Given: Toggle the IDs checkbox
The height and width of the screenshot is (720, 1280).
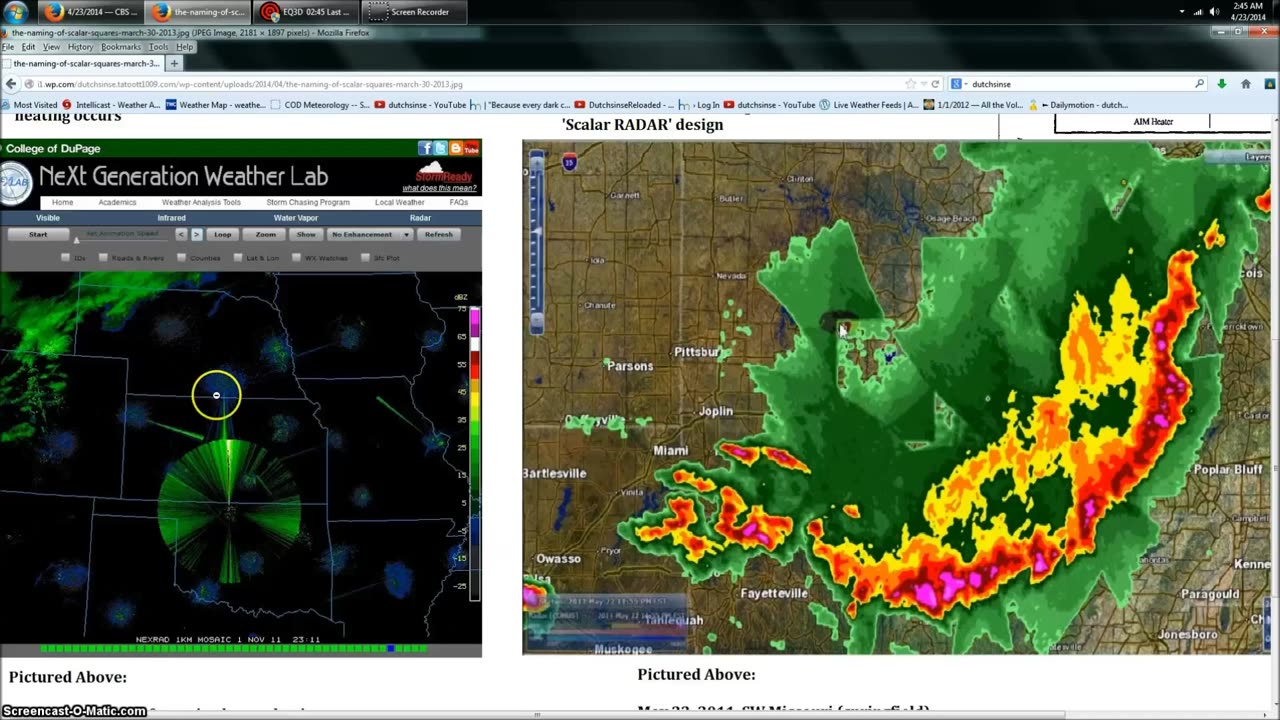Looking at the screenshot, I should (x=66, y=258).
